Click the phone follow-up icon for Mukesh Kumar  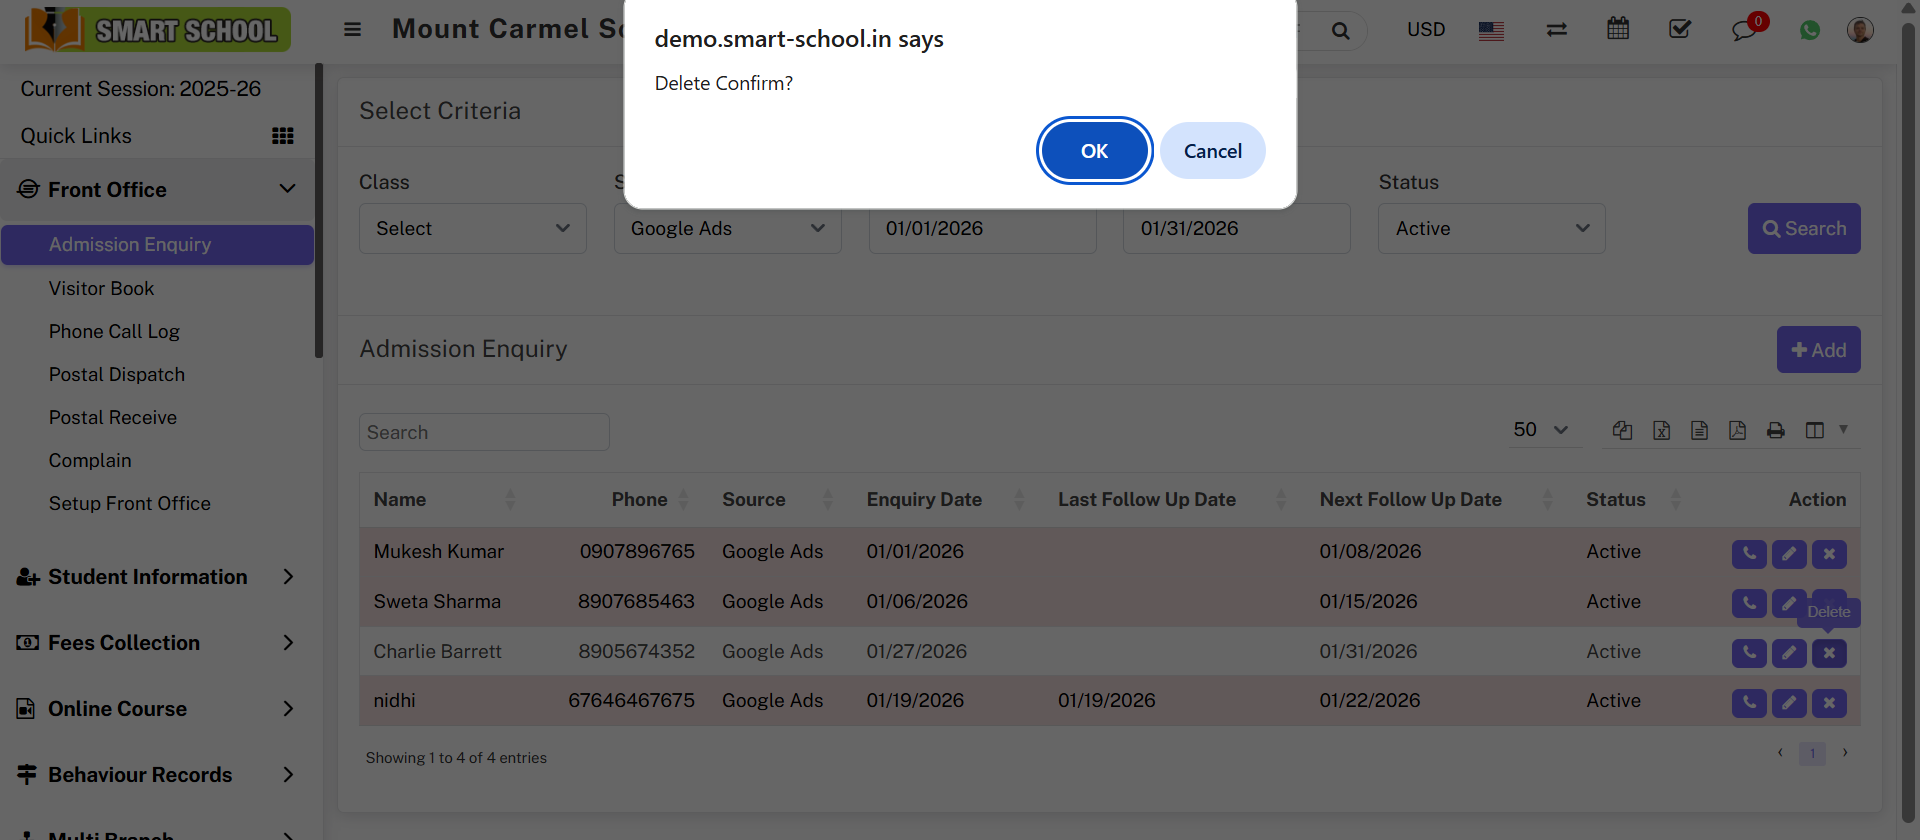coord(1748,553)
